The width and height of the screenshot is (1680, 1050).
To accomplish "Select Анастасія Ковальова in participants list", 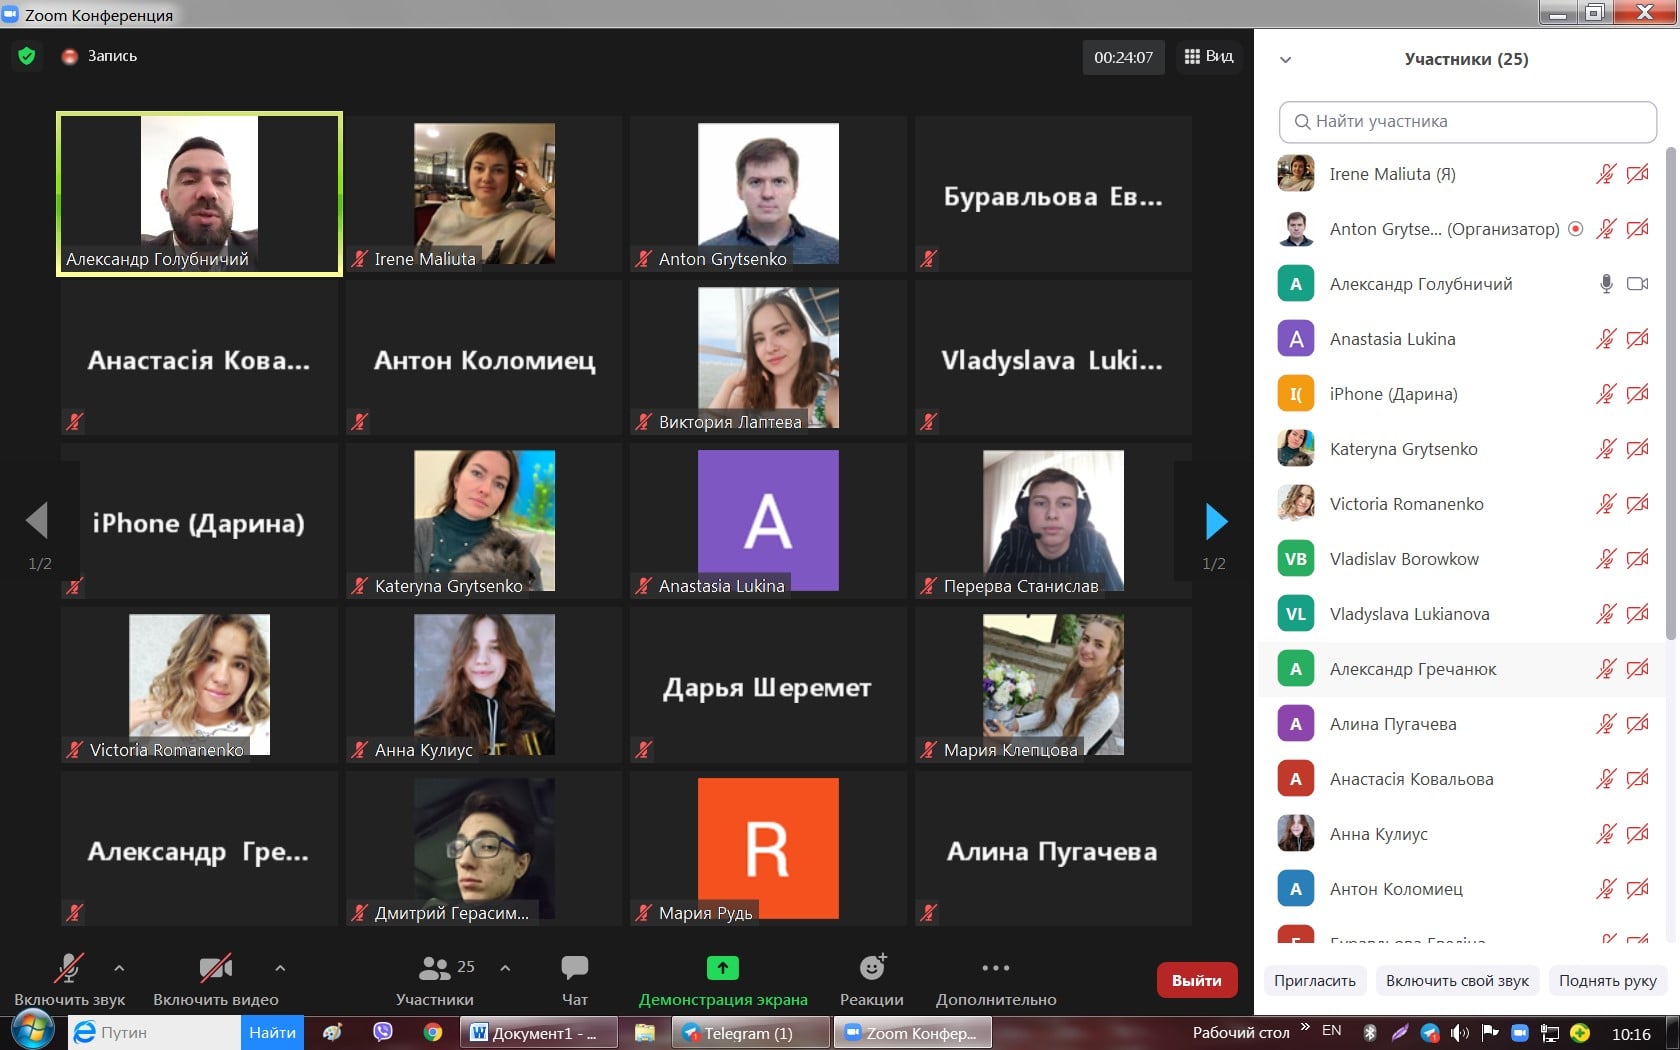I will point(1462,779).
